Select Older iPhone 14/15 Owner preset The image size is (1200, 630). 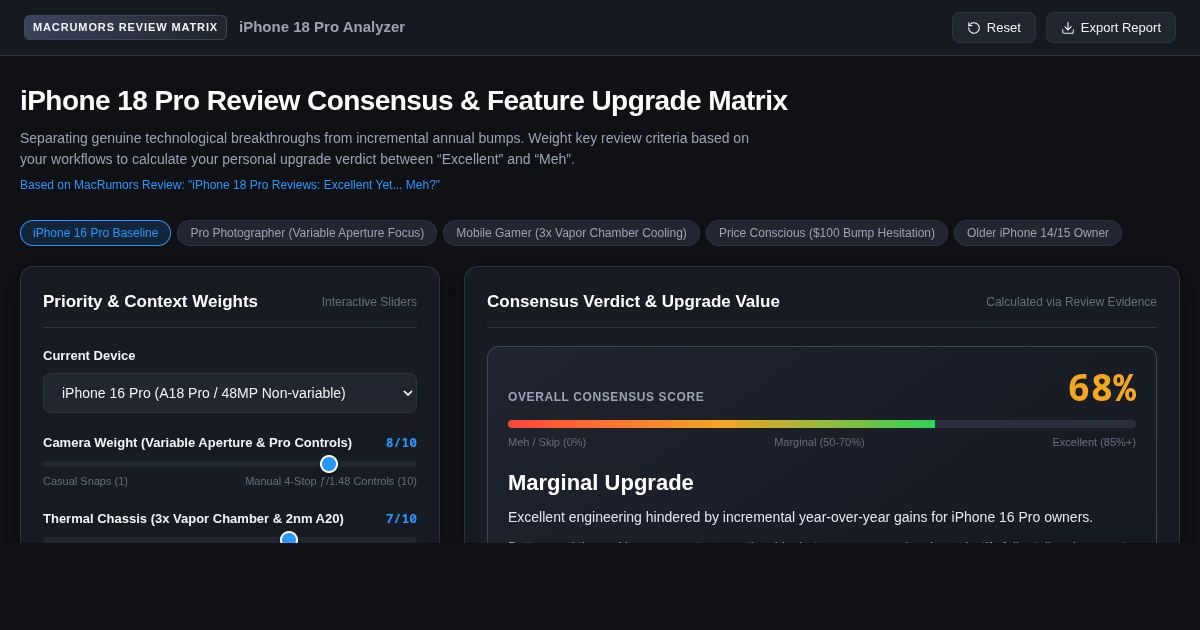click(x=1038, y=233)
